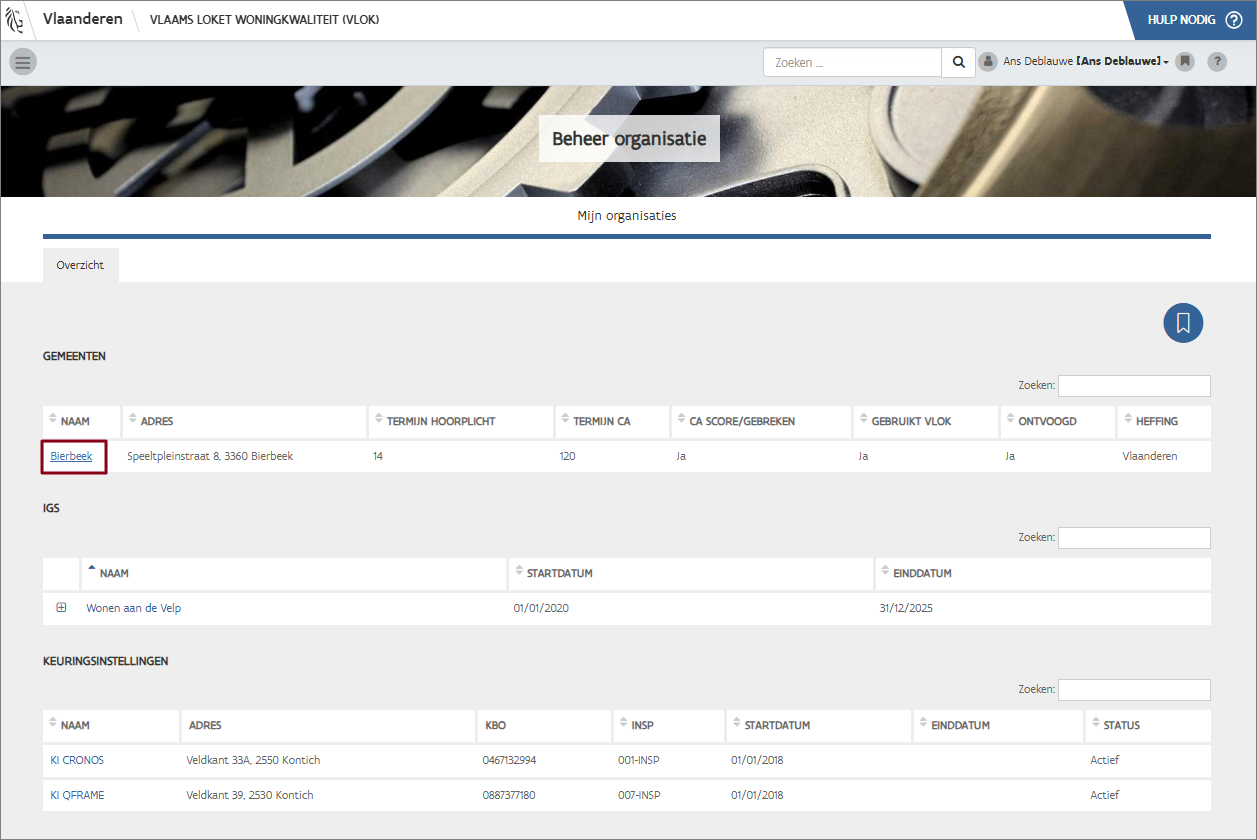The width and height of the screenshot is (1257, 840).
Task: Open the KI QFRAME link
Action: click(77, 796)
